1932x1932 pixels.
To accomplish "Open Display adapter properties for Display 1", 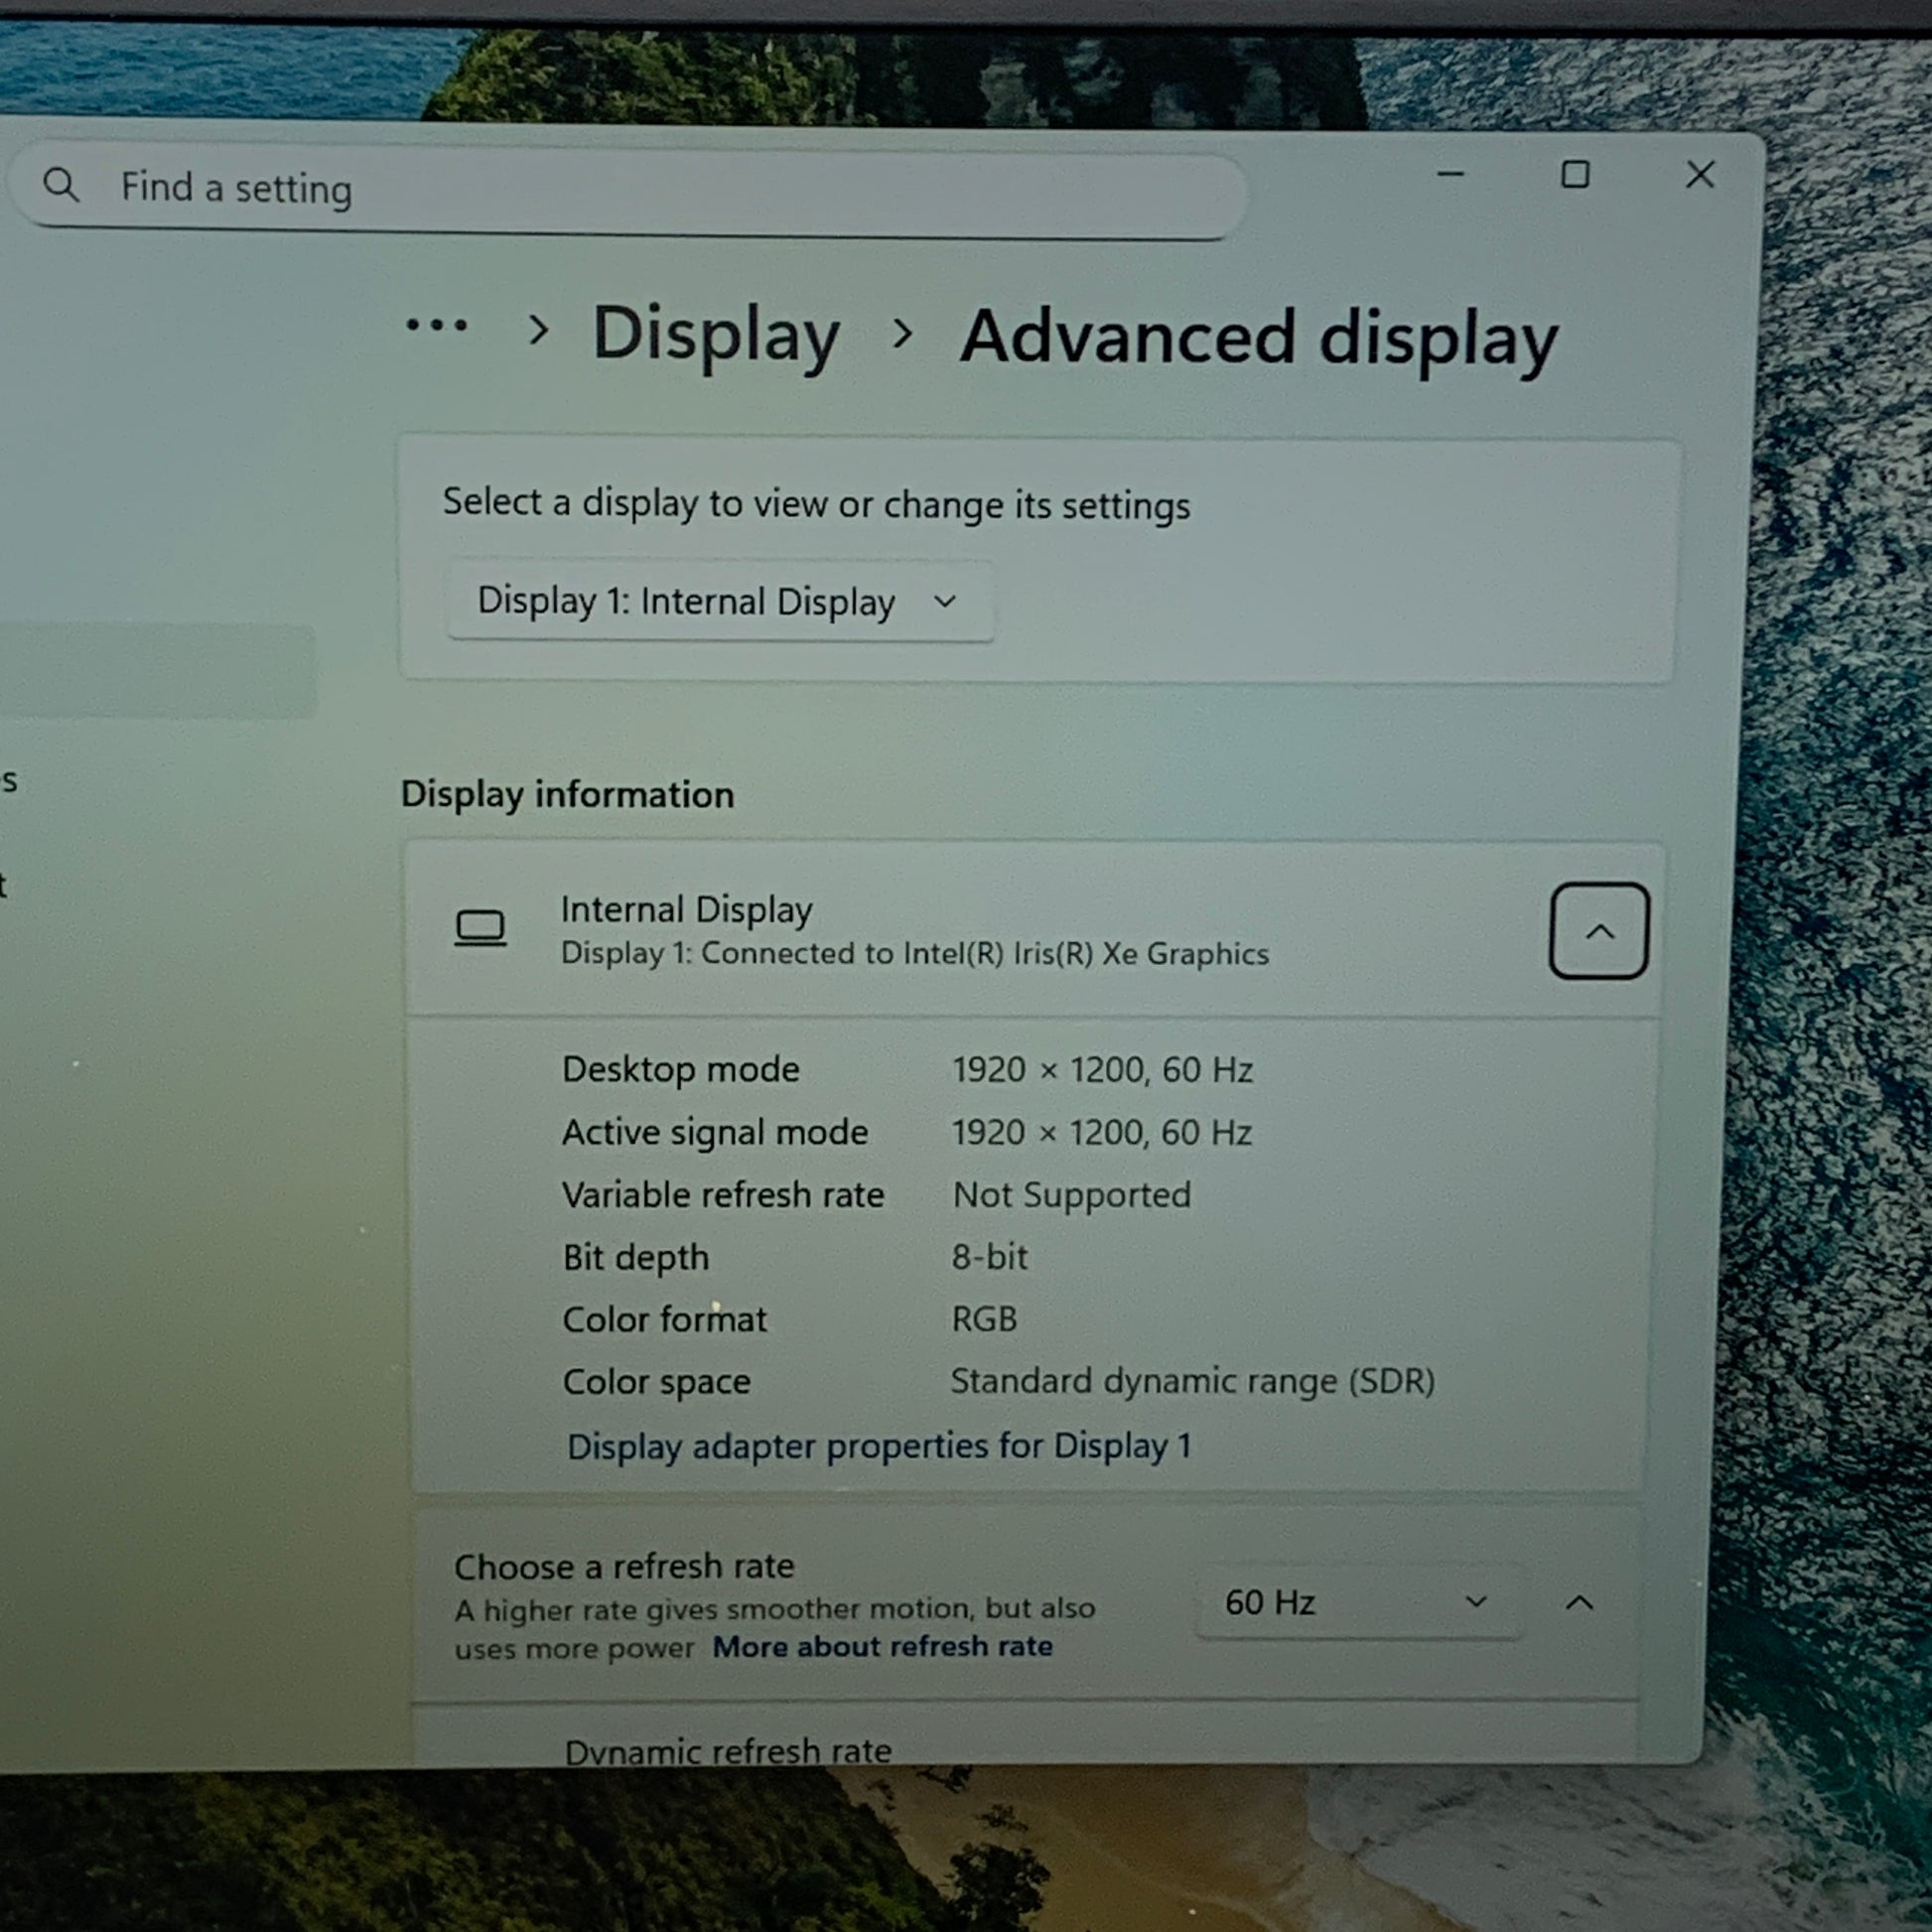I will click(x=878, y=1446).
